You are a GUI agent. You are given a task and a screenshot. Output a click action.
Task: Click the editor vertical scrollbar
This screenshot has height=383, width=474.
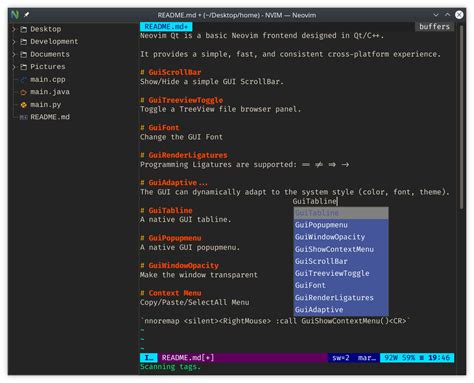click(461, 117)
